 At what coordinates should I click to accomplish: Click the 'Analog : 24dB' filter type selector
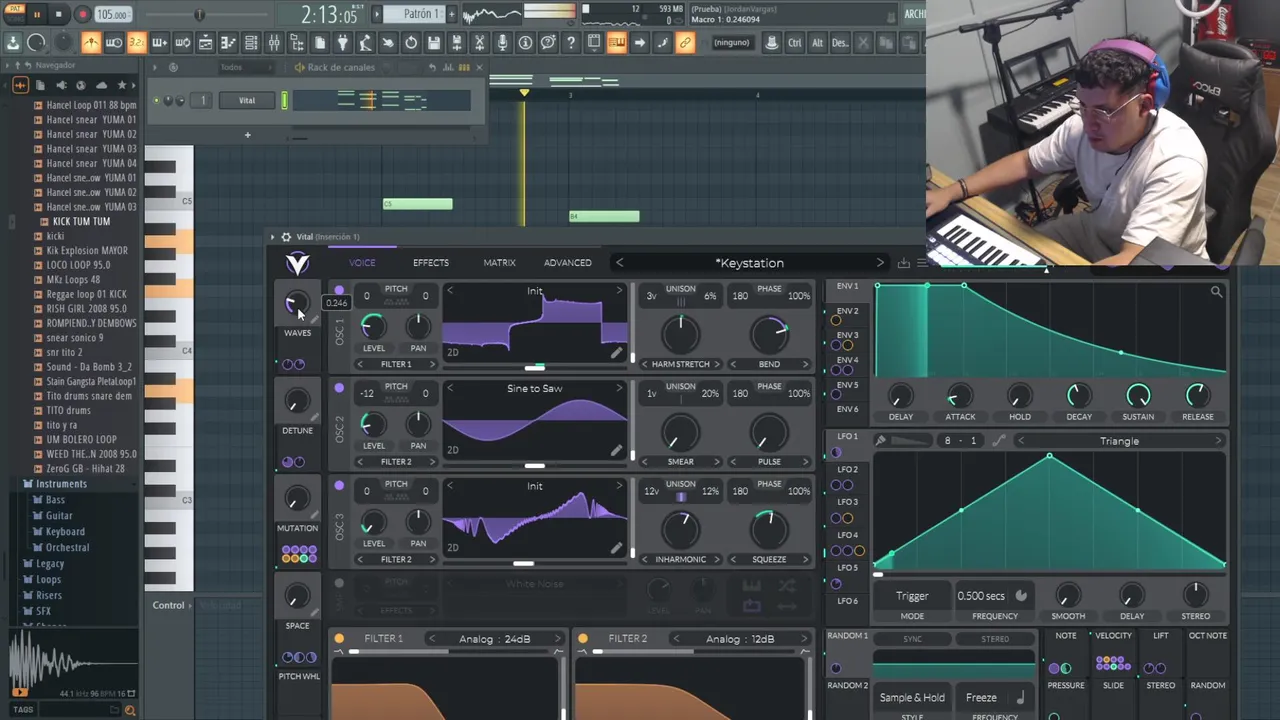494,639
